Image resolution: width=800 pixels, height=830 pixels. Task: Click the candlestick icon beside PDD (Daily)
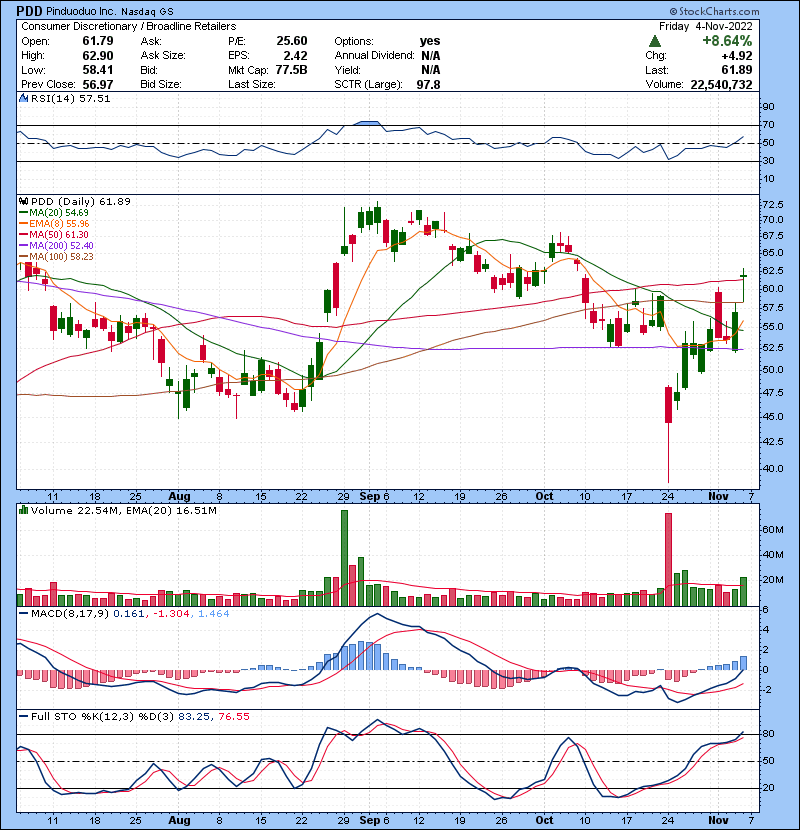(x=23, y=201)
